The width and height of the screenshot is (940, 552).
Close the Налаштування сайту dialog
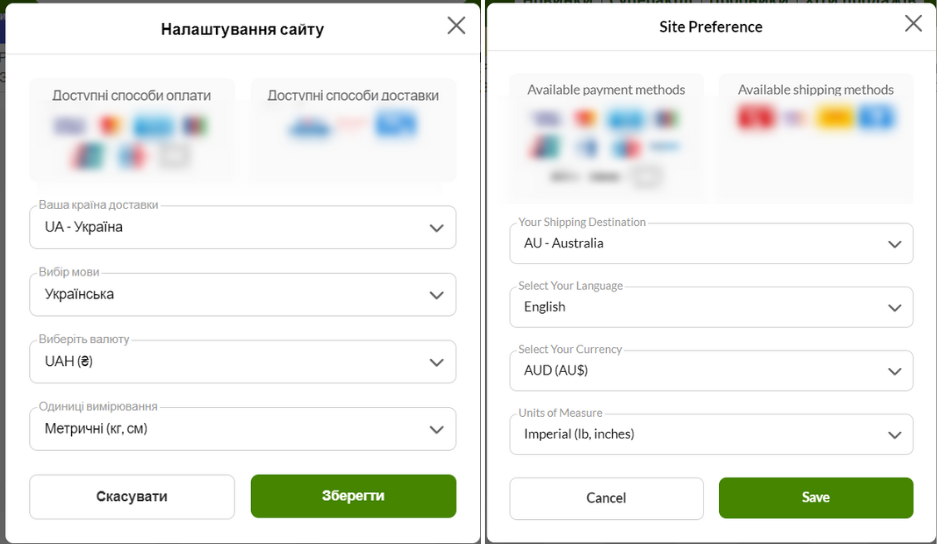(x=456, y=26)
